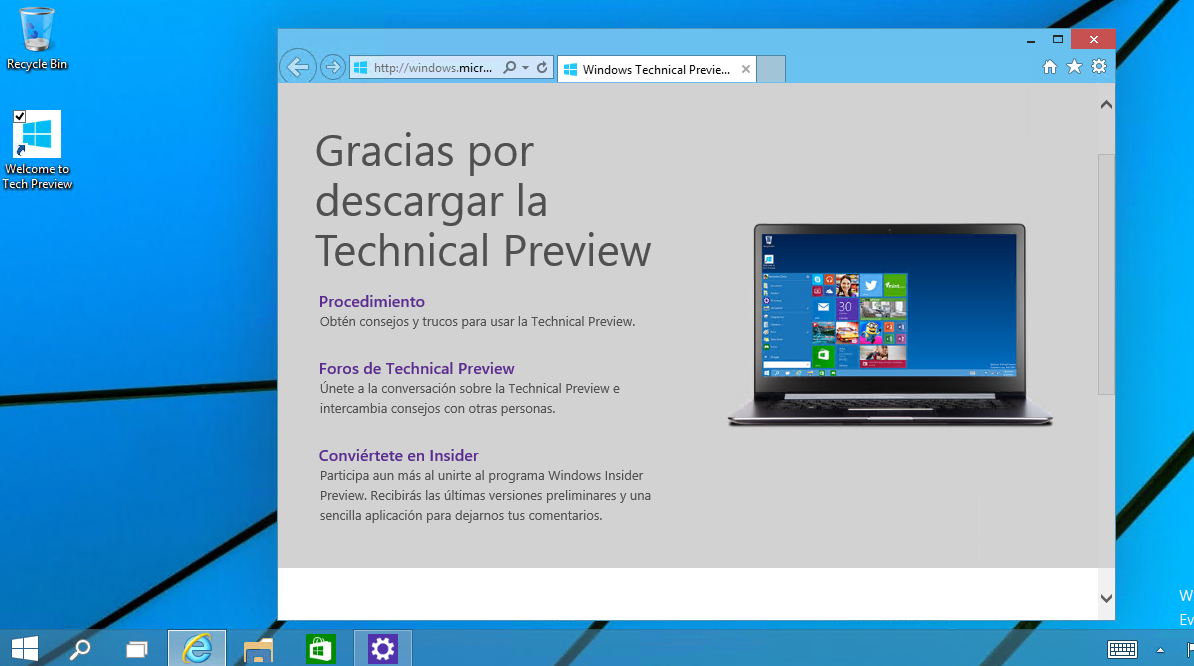Open the Internet Explorer home page icon
Viewport: 1194px width, 666px height.
click(x=1050, y=67)
